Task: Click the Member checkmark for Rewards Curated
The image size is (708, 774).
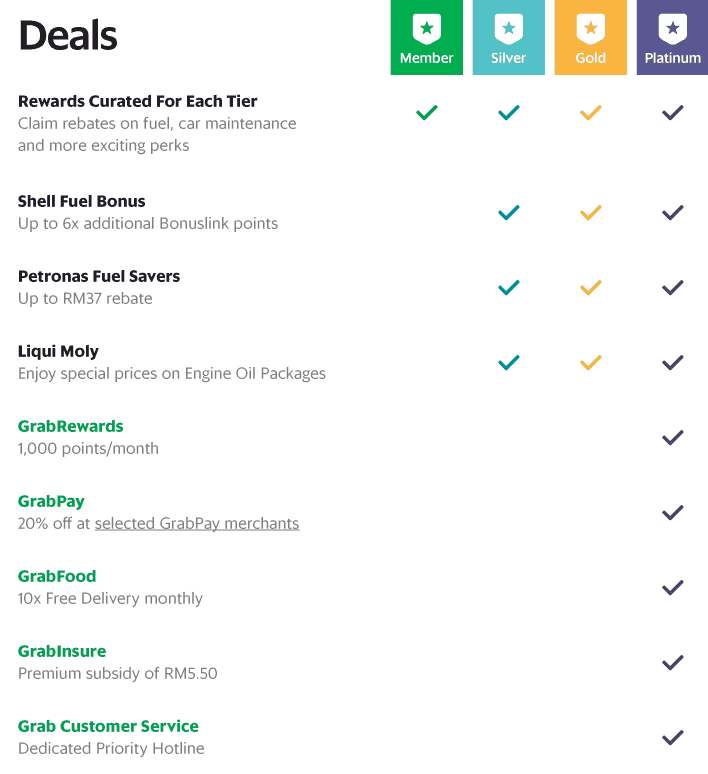Action: click(x=427, y=113)
